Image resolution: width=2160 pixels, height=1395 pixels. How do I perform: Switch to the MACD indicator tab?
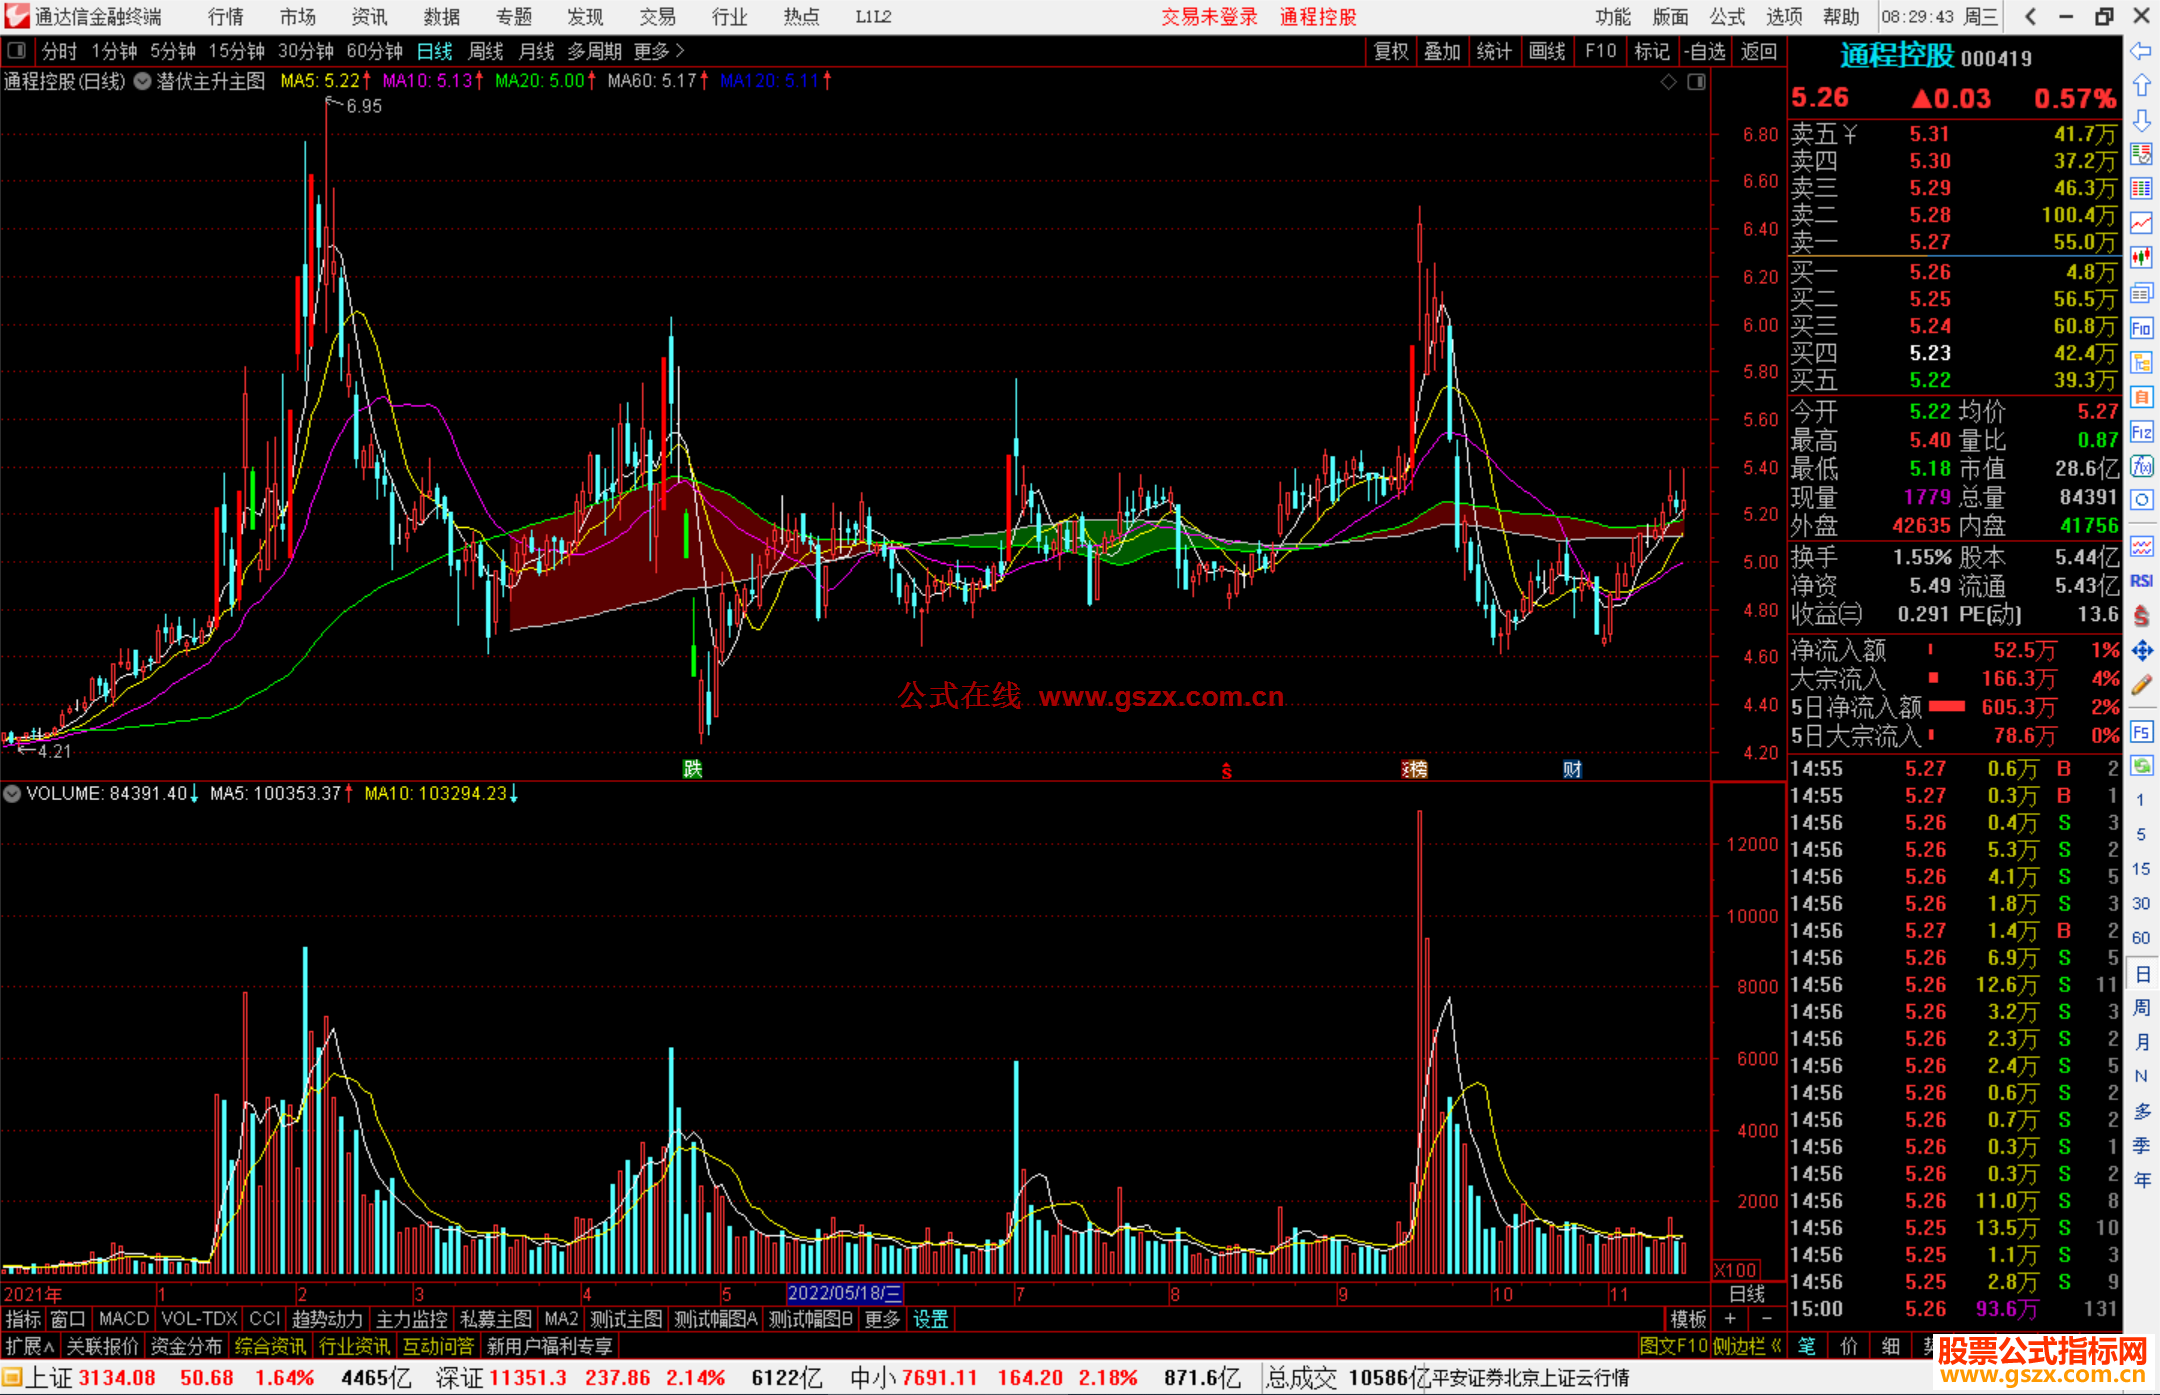[123, 1319]
